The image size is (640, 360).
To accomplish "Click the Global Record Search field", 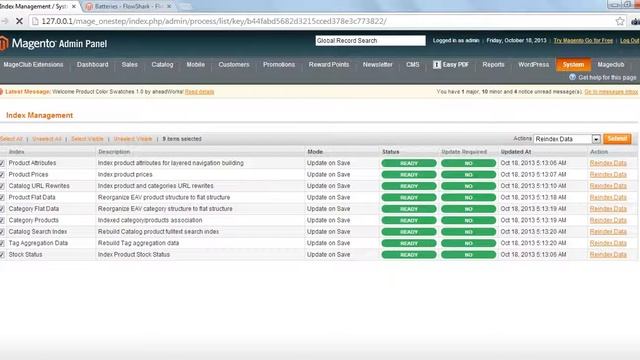I will 370,40.
